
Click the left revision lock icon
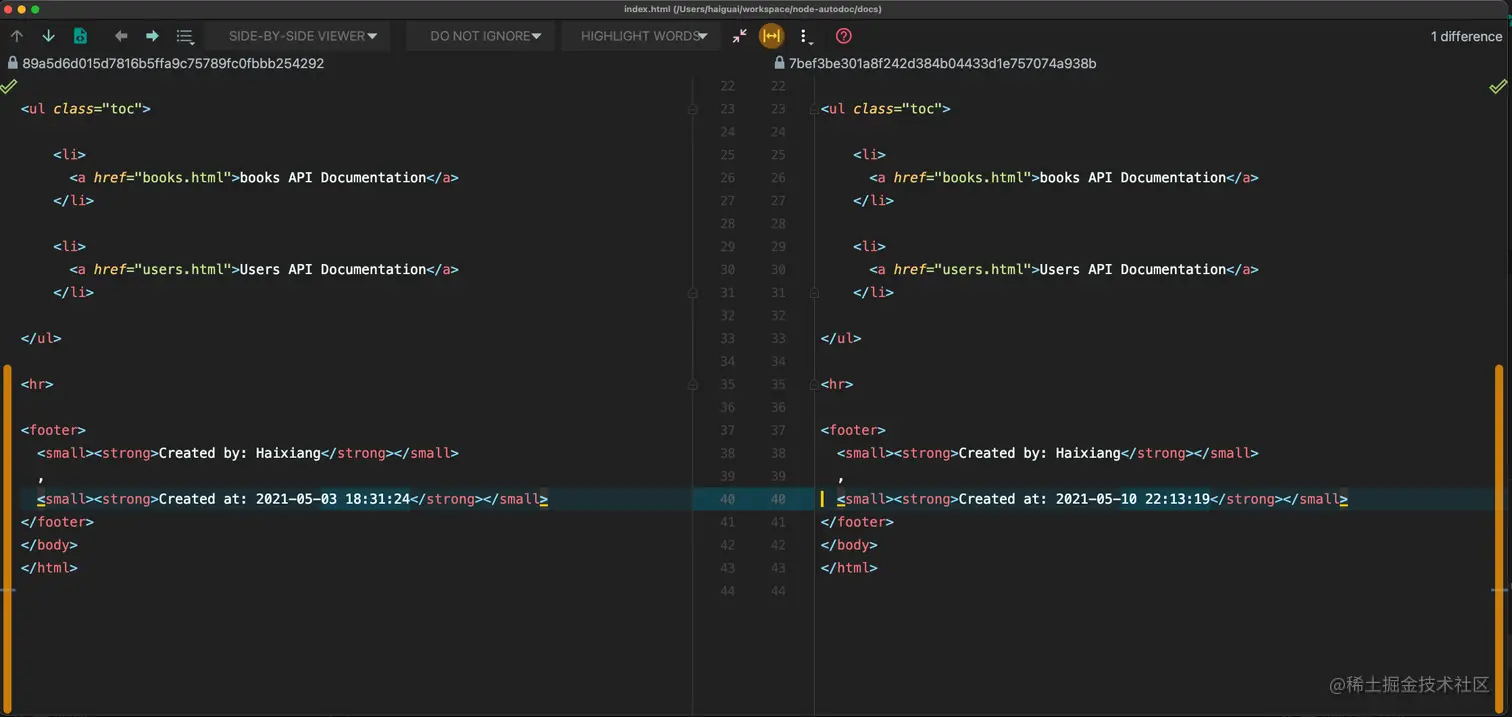tap(12, 63)
